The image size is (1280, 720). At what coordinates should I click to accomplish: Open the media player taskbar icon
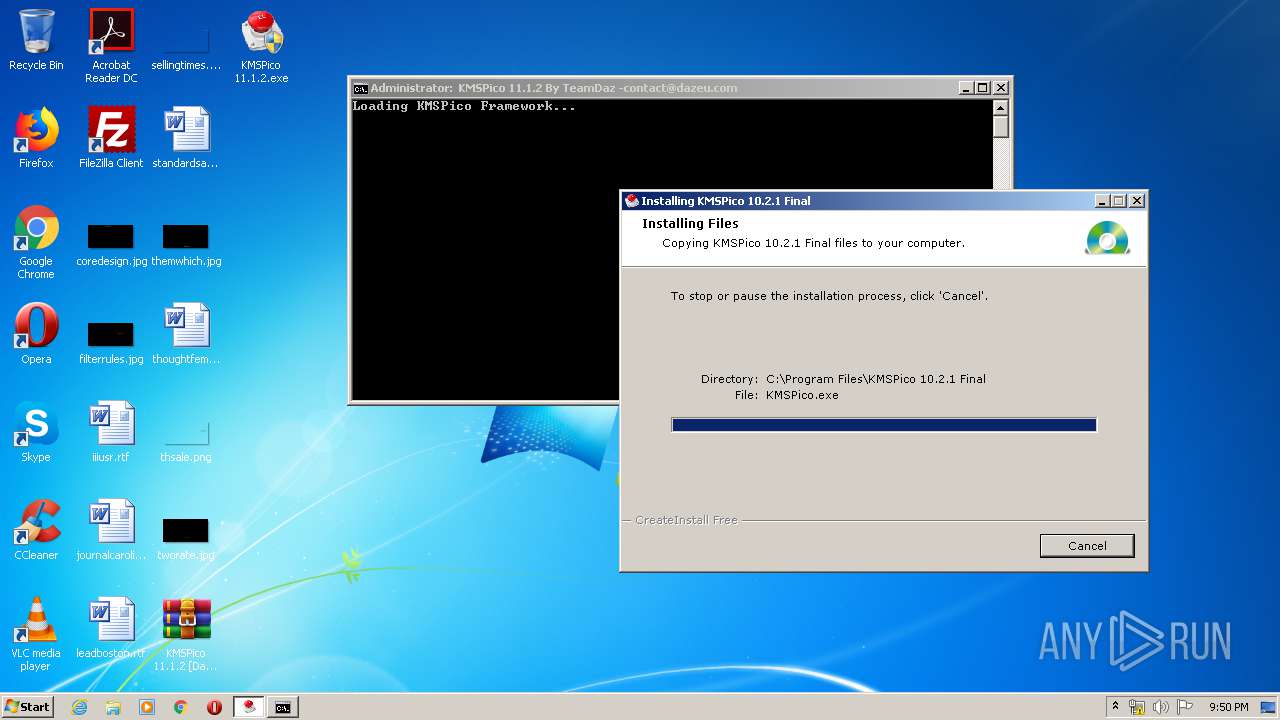(147, 707)
